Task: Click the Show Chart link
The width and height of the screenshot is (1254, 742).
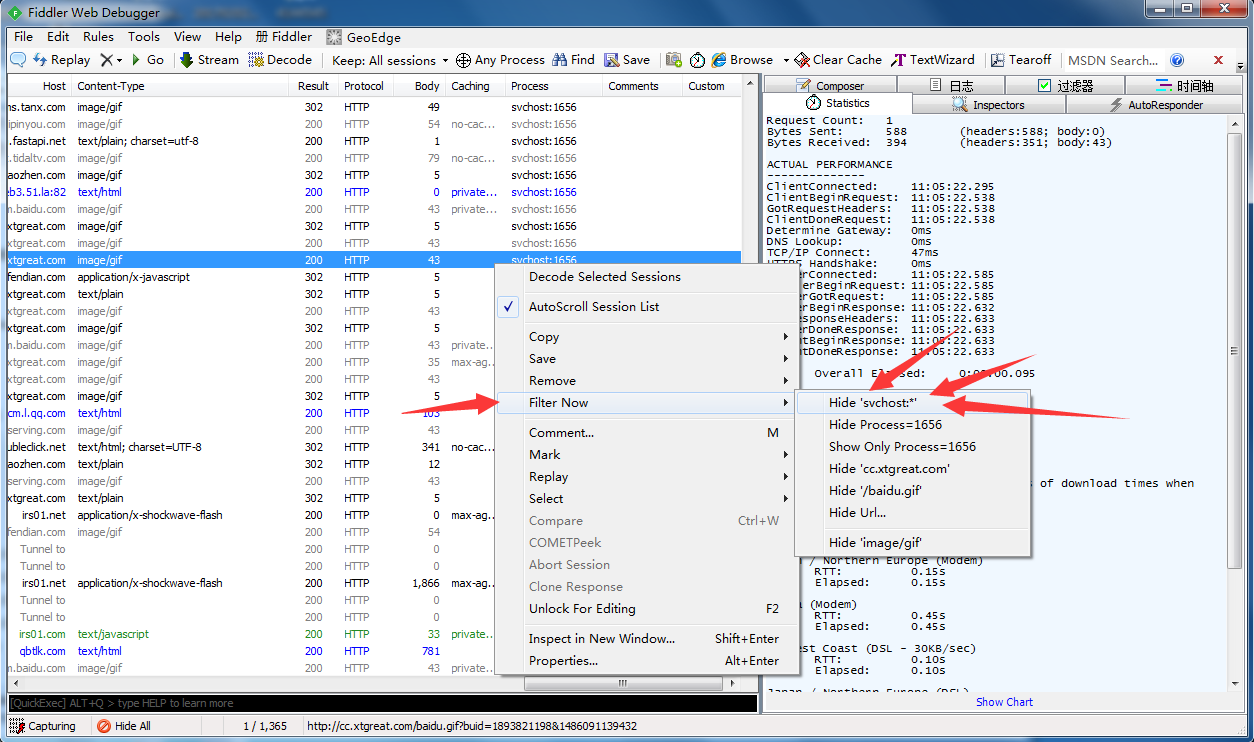Action: [x=1004, y=702]
